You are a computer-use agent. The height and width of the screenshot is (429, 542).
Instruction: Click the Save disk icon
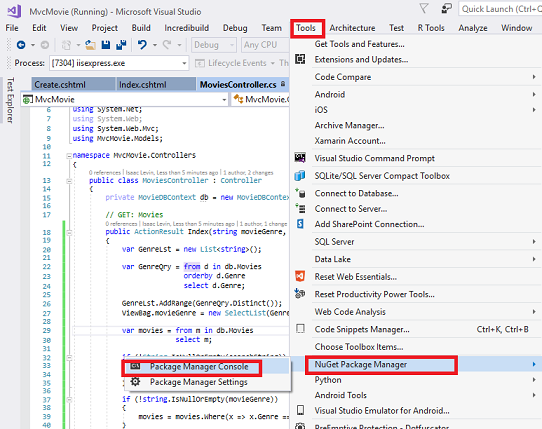pyautogui.click(x=106, y=45)
